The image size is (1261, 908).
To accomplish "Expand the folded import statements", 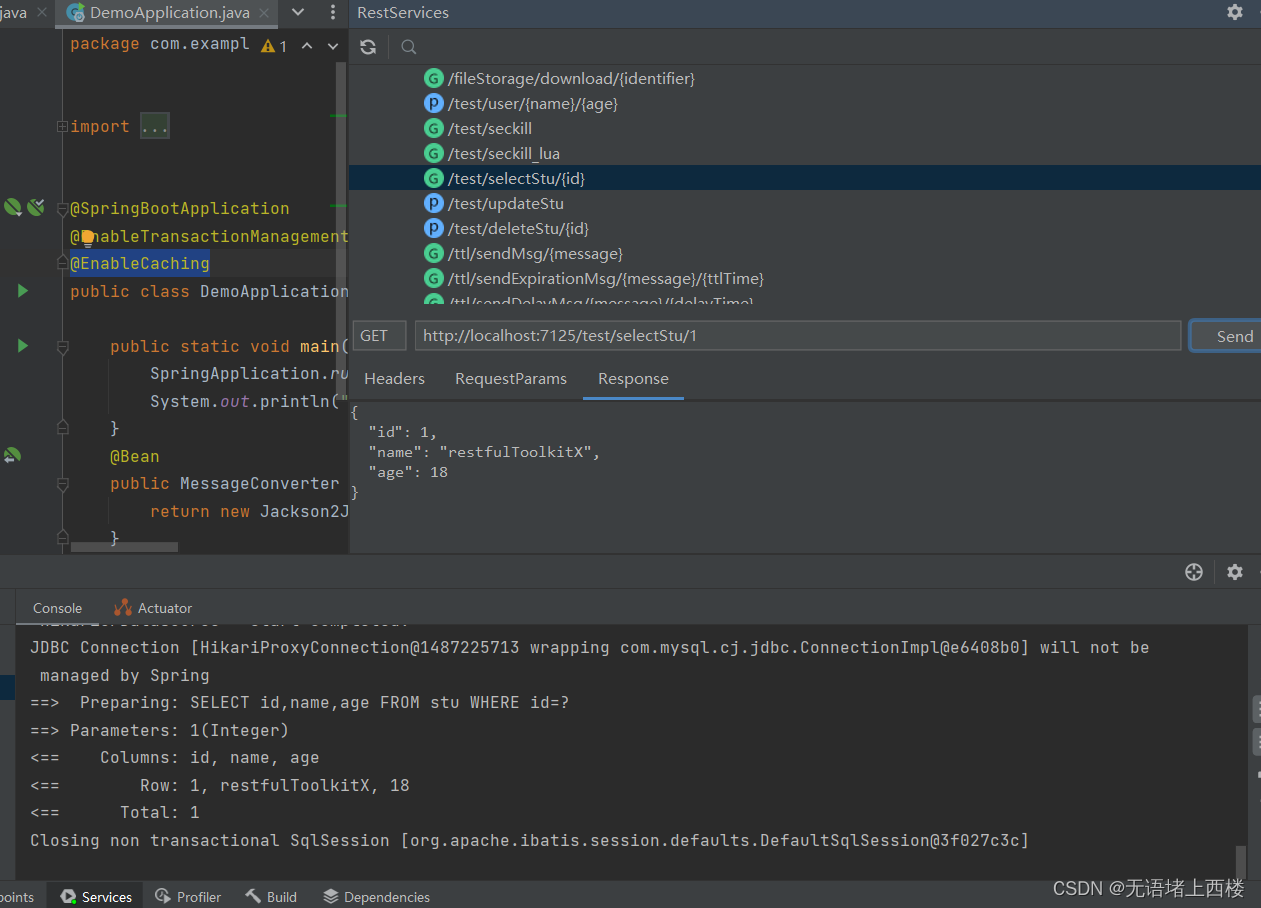I will pyautogui.click(x=153, y=125).
